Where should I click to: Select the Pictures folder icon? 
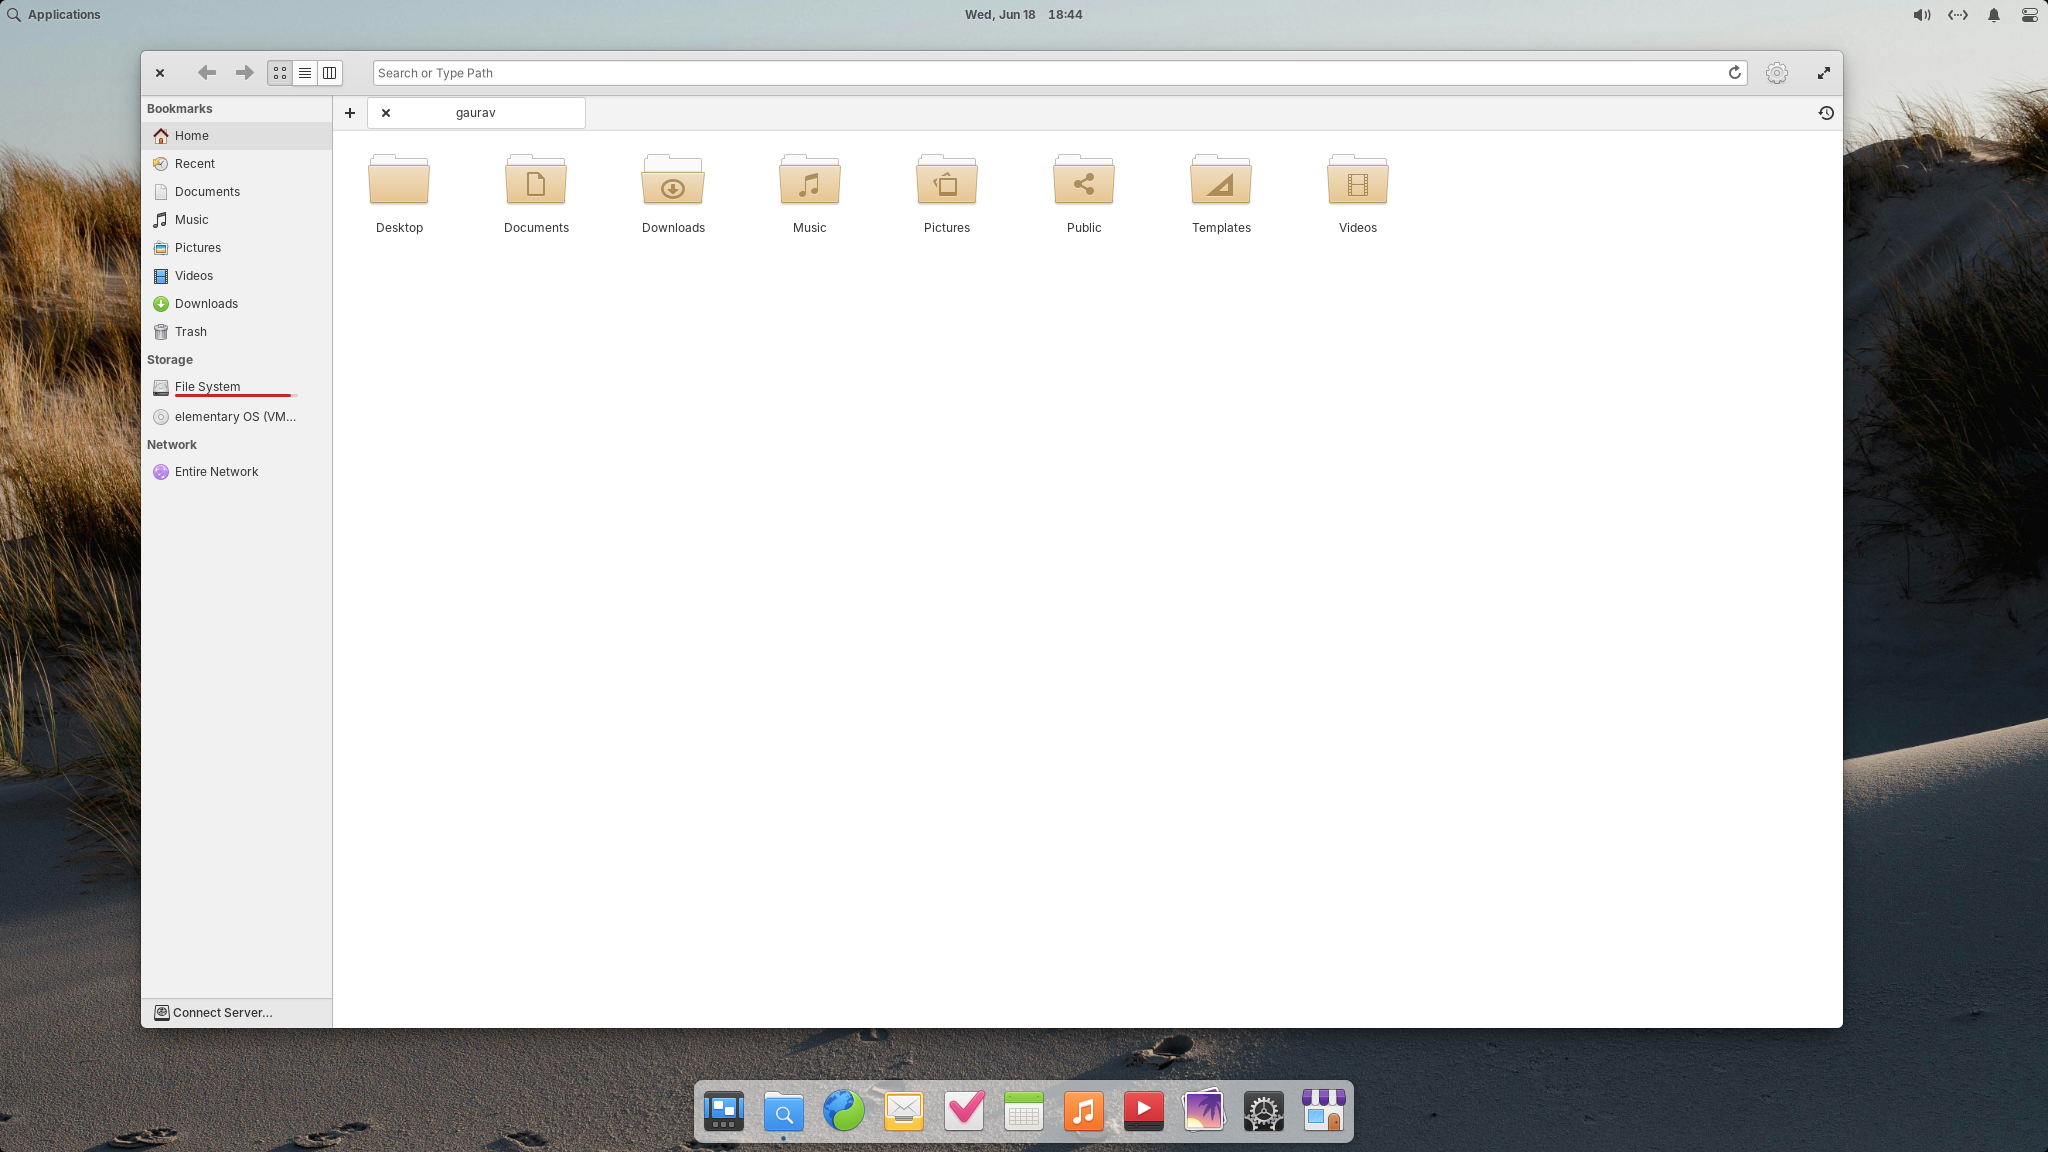[947, 181]
